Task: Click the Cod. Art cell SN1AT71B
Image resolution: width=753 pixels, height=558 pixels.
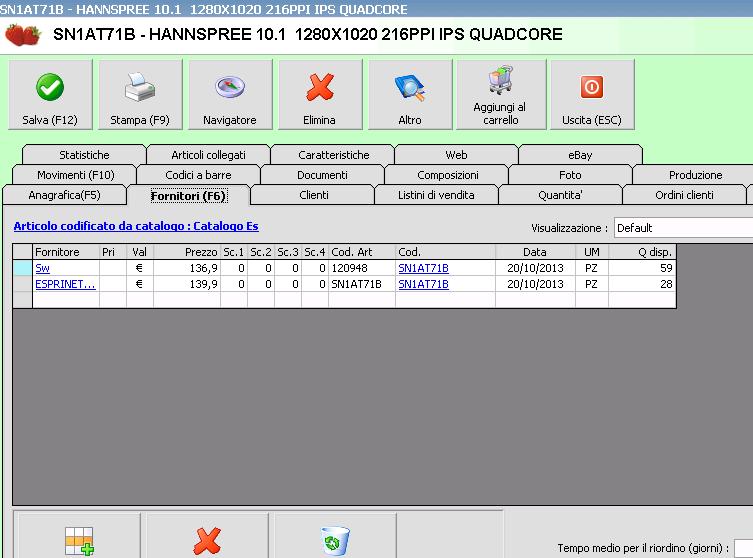Action: point(362,284)
